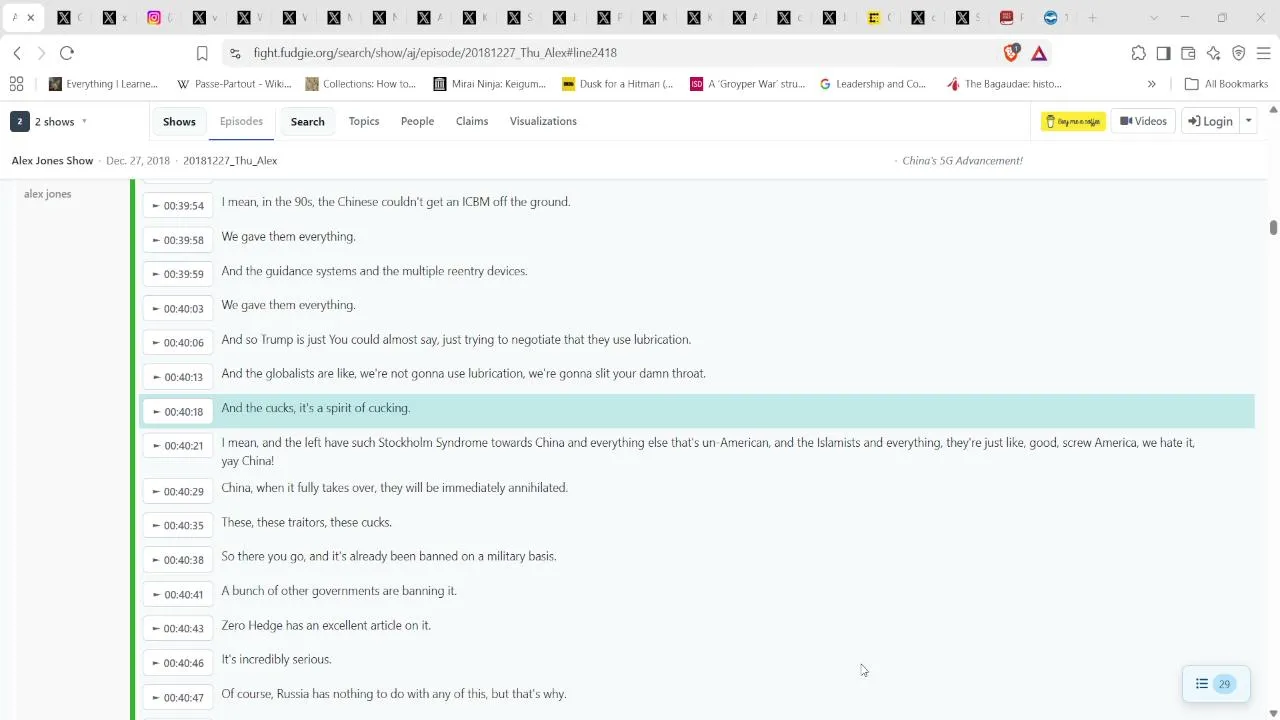Open the People tab
The image size is (1280, 720).
coord(417,121)
